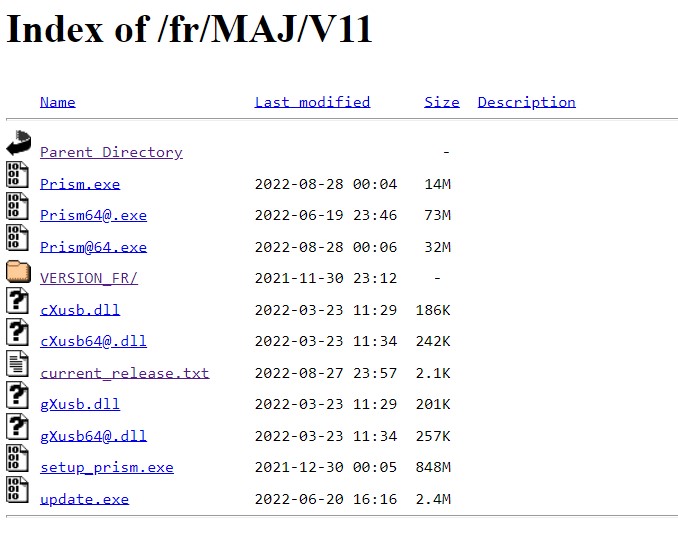Screen dimensions: 678x543
Task: Go up to Parent Directory
Action: coord(111,153)
